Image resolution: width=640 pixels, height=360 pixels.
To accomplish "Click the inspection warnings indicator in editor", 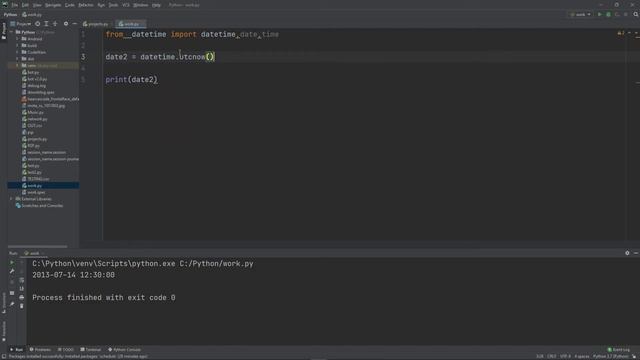I will 621,33.
